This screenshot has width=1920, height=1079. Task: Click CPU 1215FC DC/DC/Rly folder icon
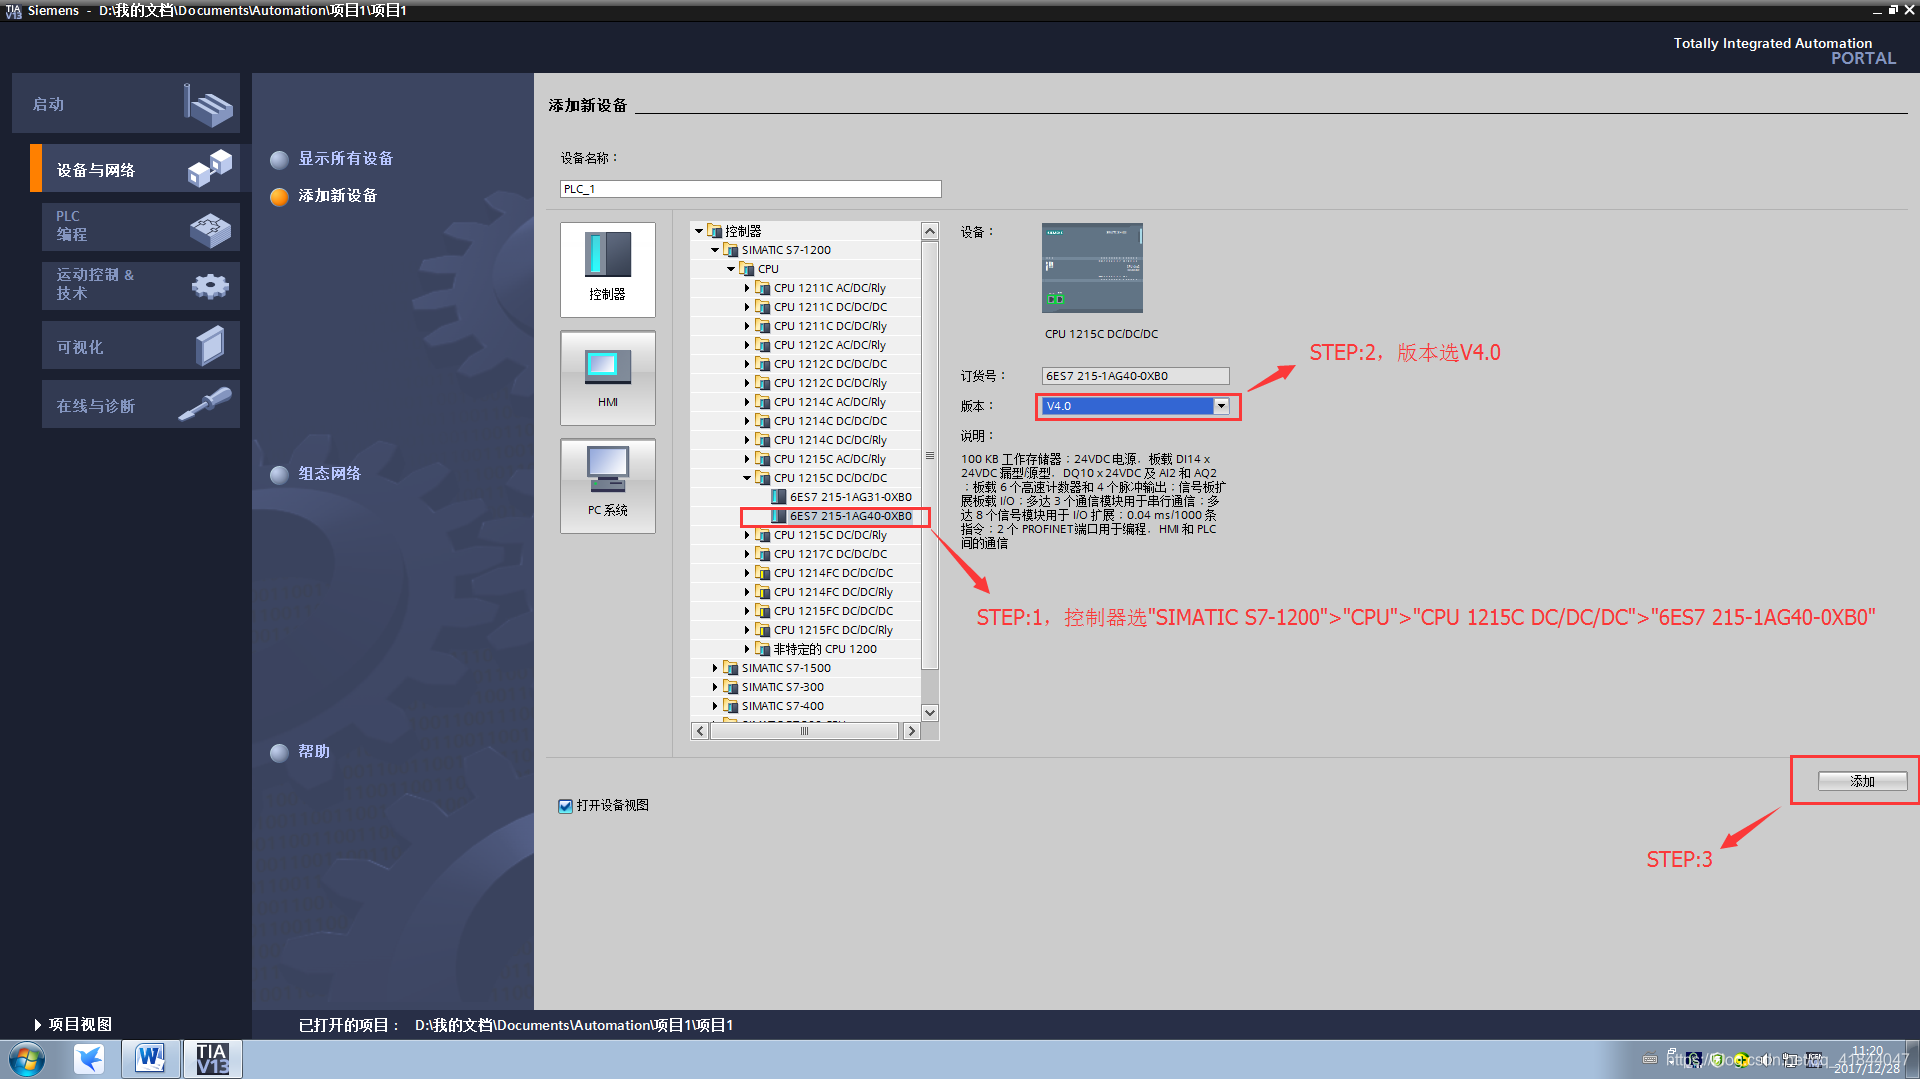[x=762, y=630]
